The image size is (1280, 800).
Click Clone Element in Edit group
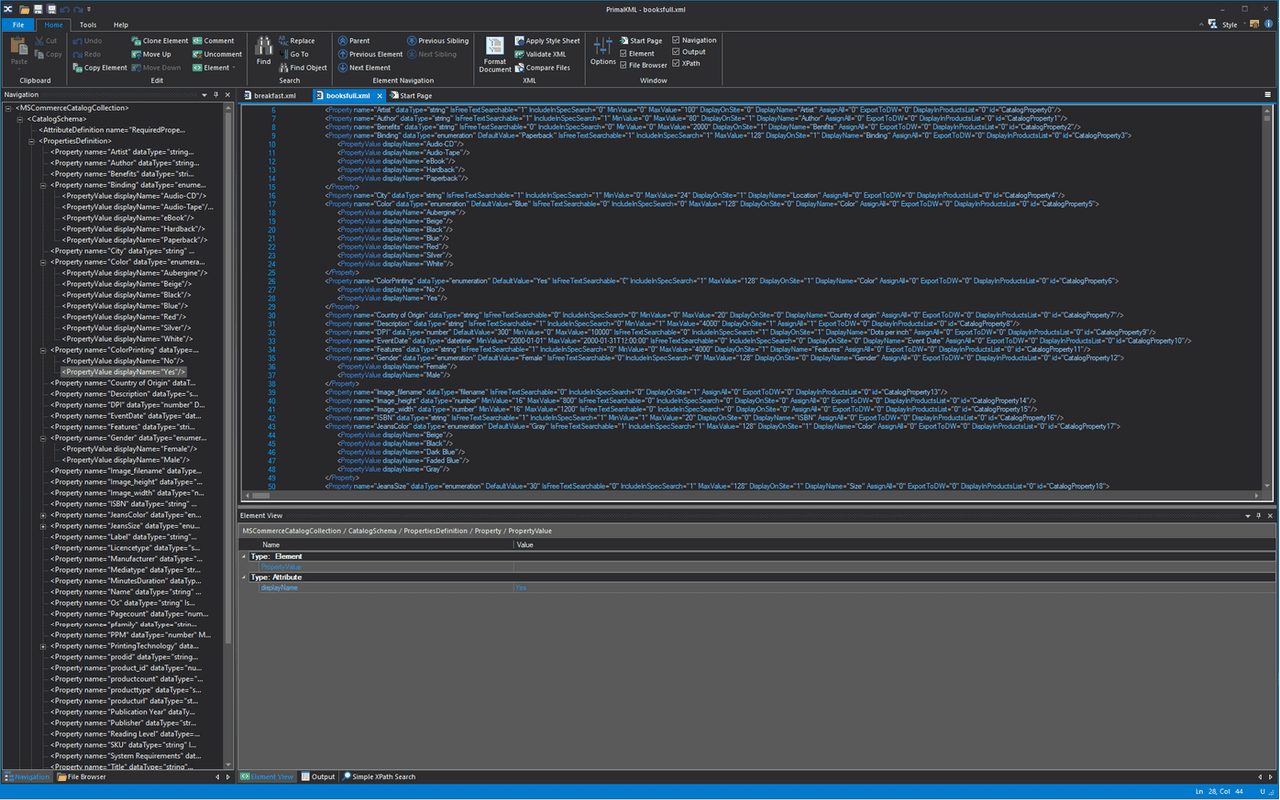[159, 41]
